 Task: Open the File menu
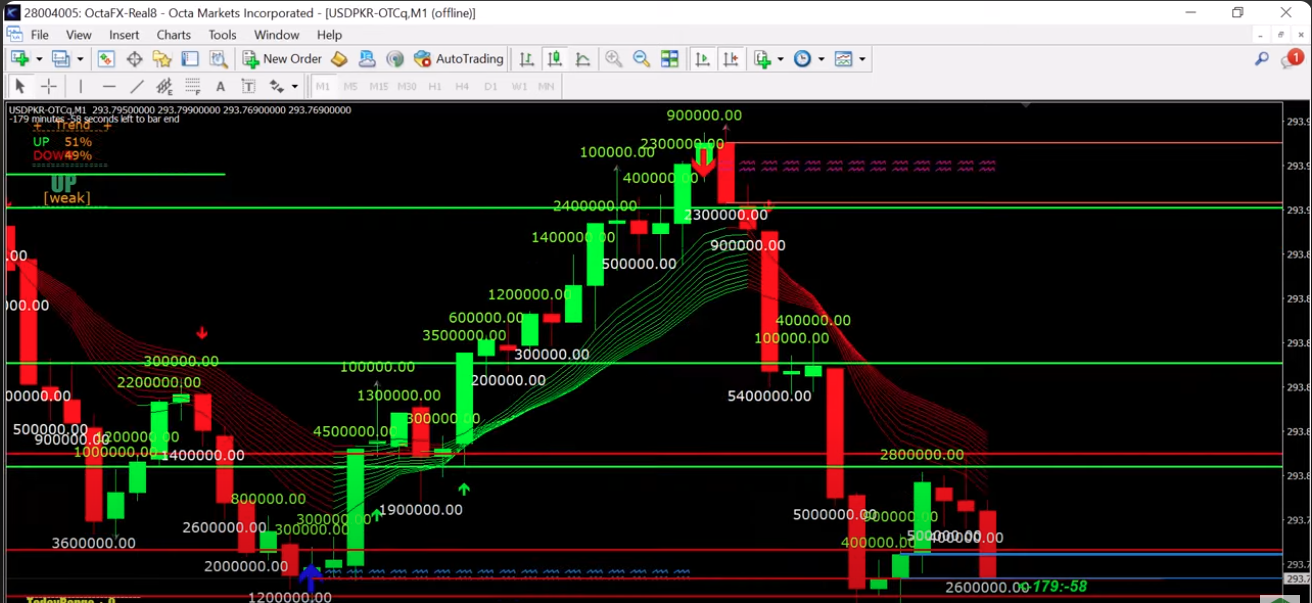[39, 35]
